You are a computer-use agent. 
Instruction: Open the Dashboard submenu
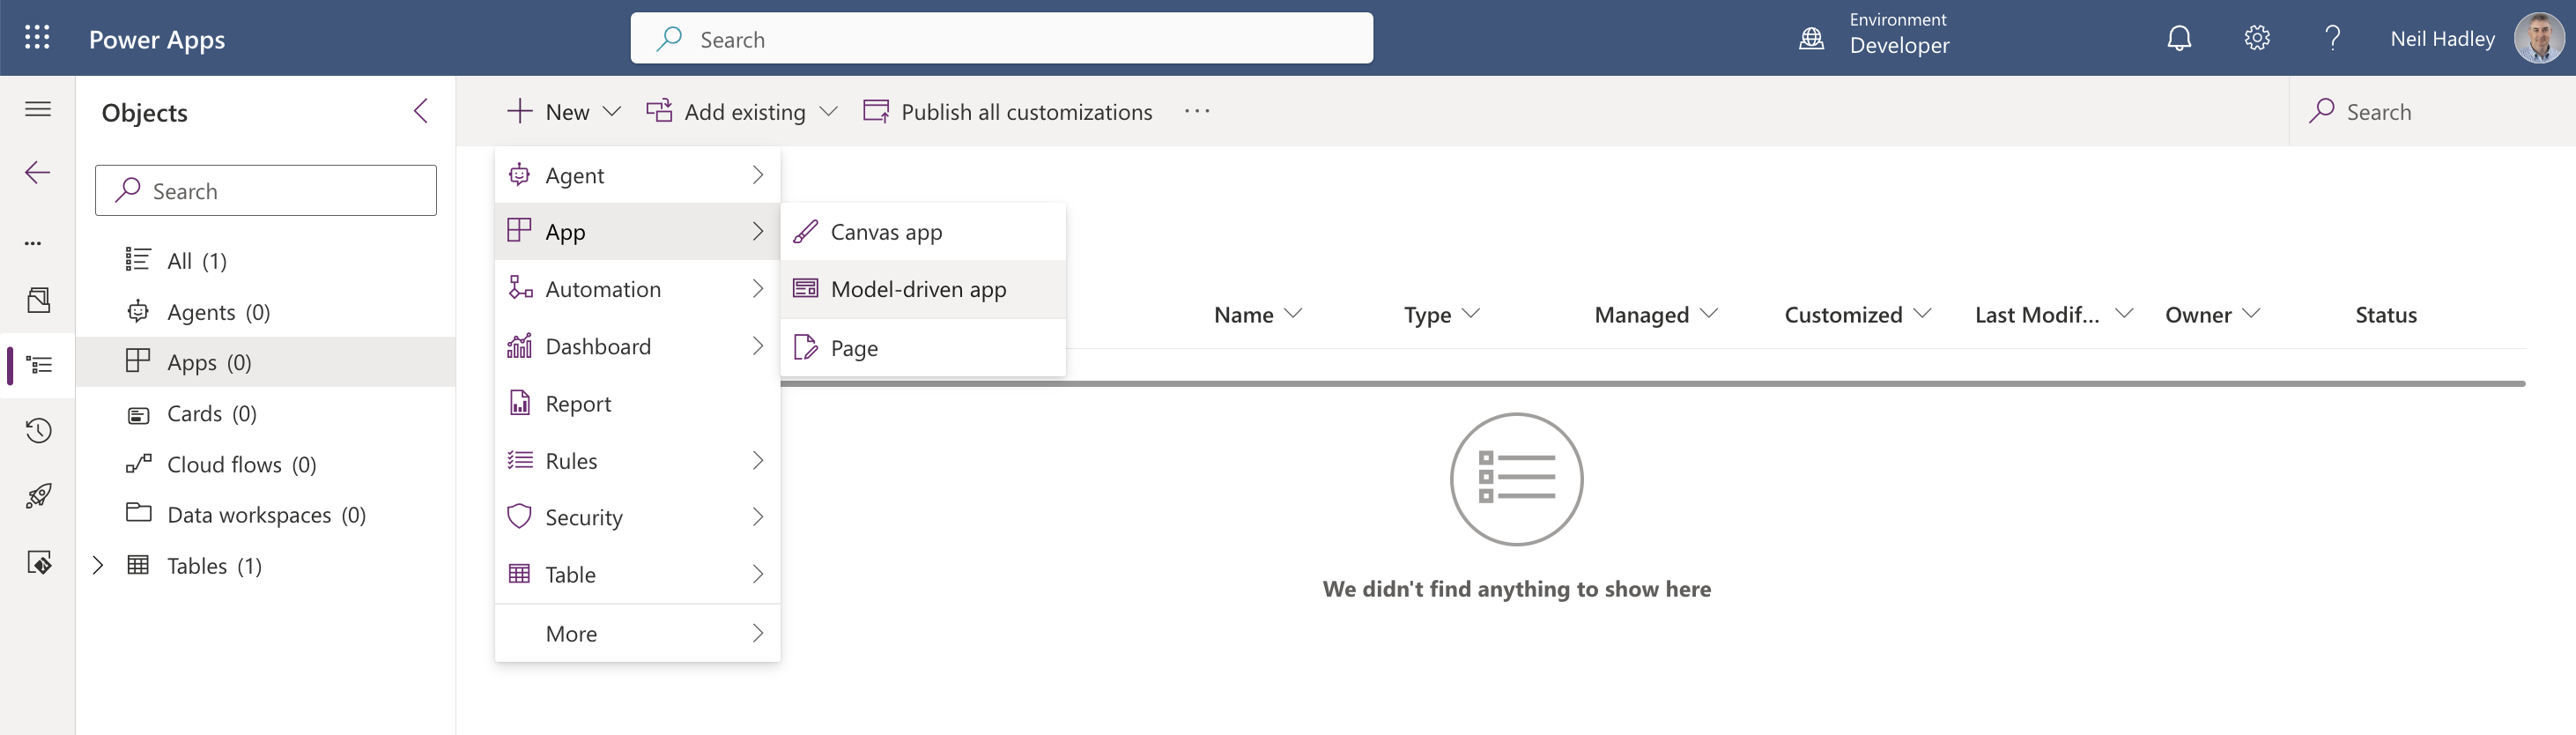(637, 346)
